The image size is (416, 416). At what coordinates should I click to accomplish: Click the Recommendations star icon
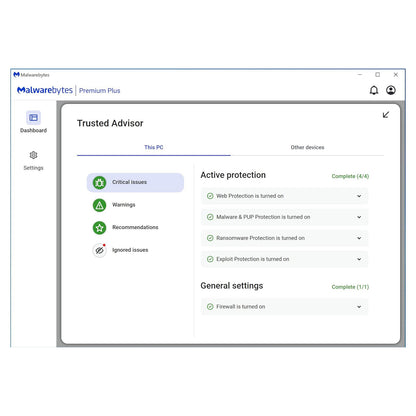[x=99, y=228]
